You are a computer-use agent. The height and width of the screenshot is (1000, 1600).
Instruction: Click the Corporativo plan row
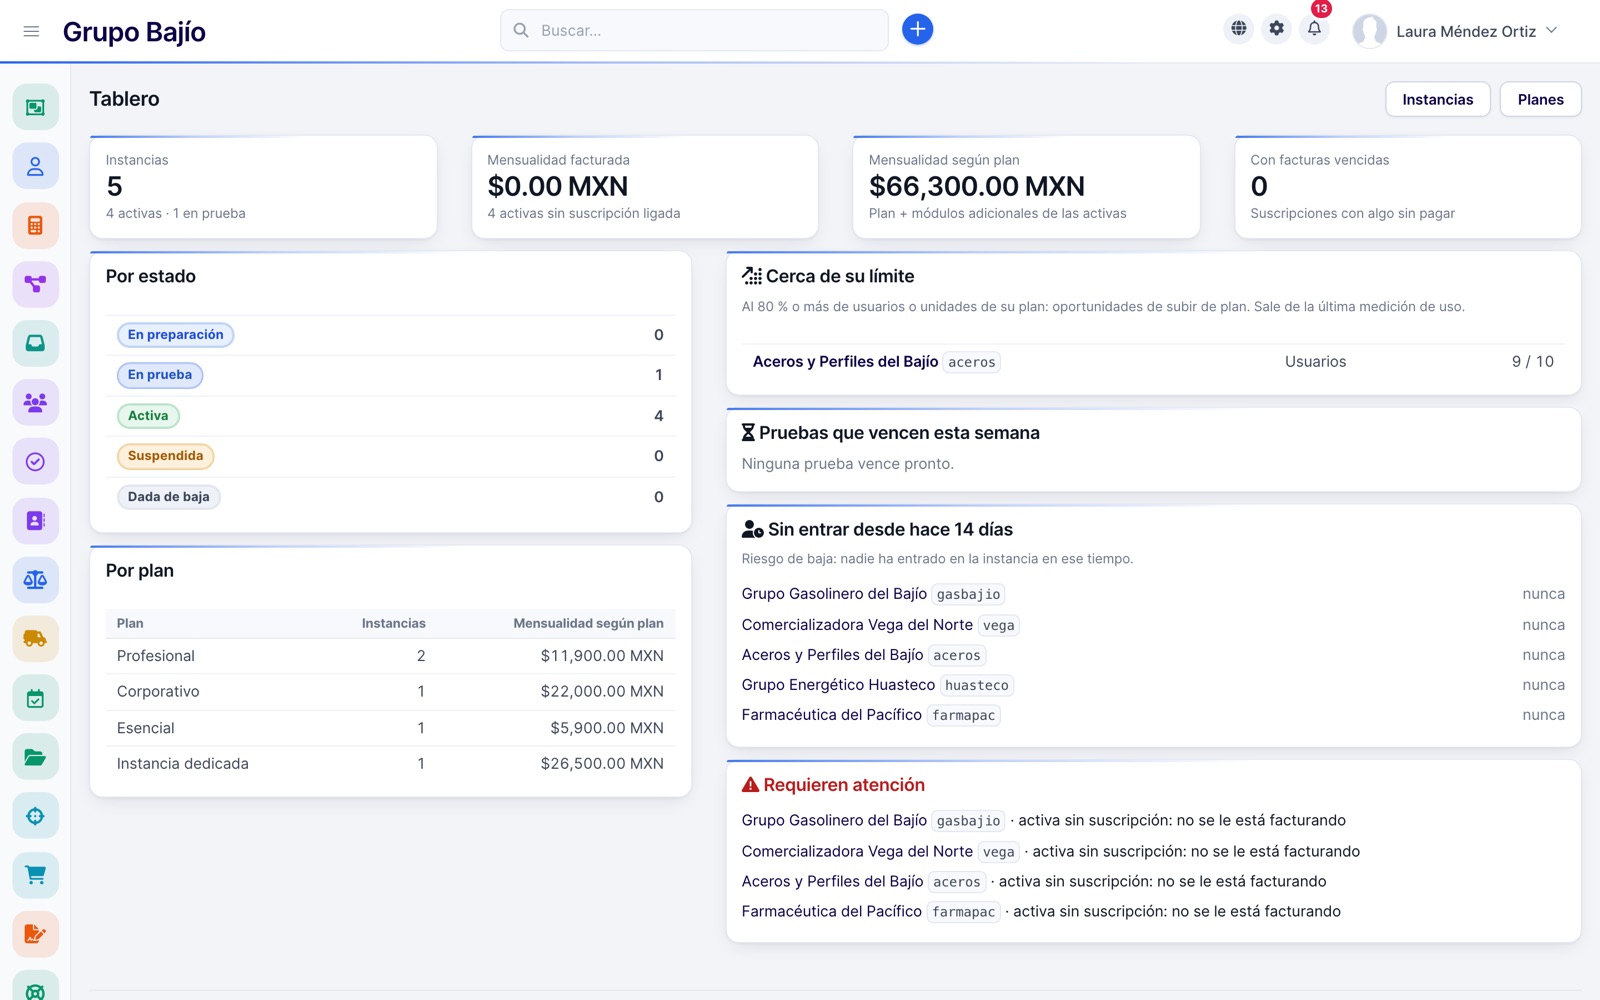pyautogui.click(x=390, y=692)
